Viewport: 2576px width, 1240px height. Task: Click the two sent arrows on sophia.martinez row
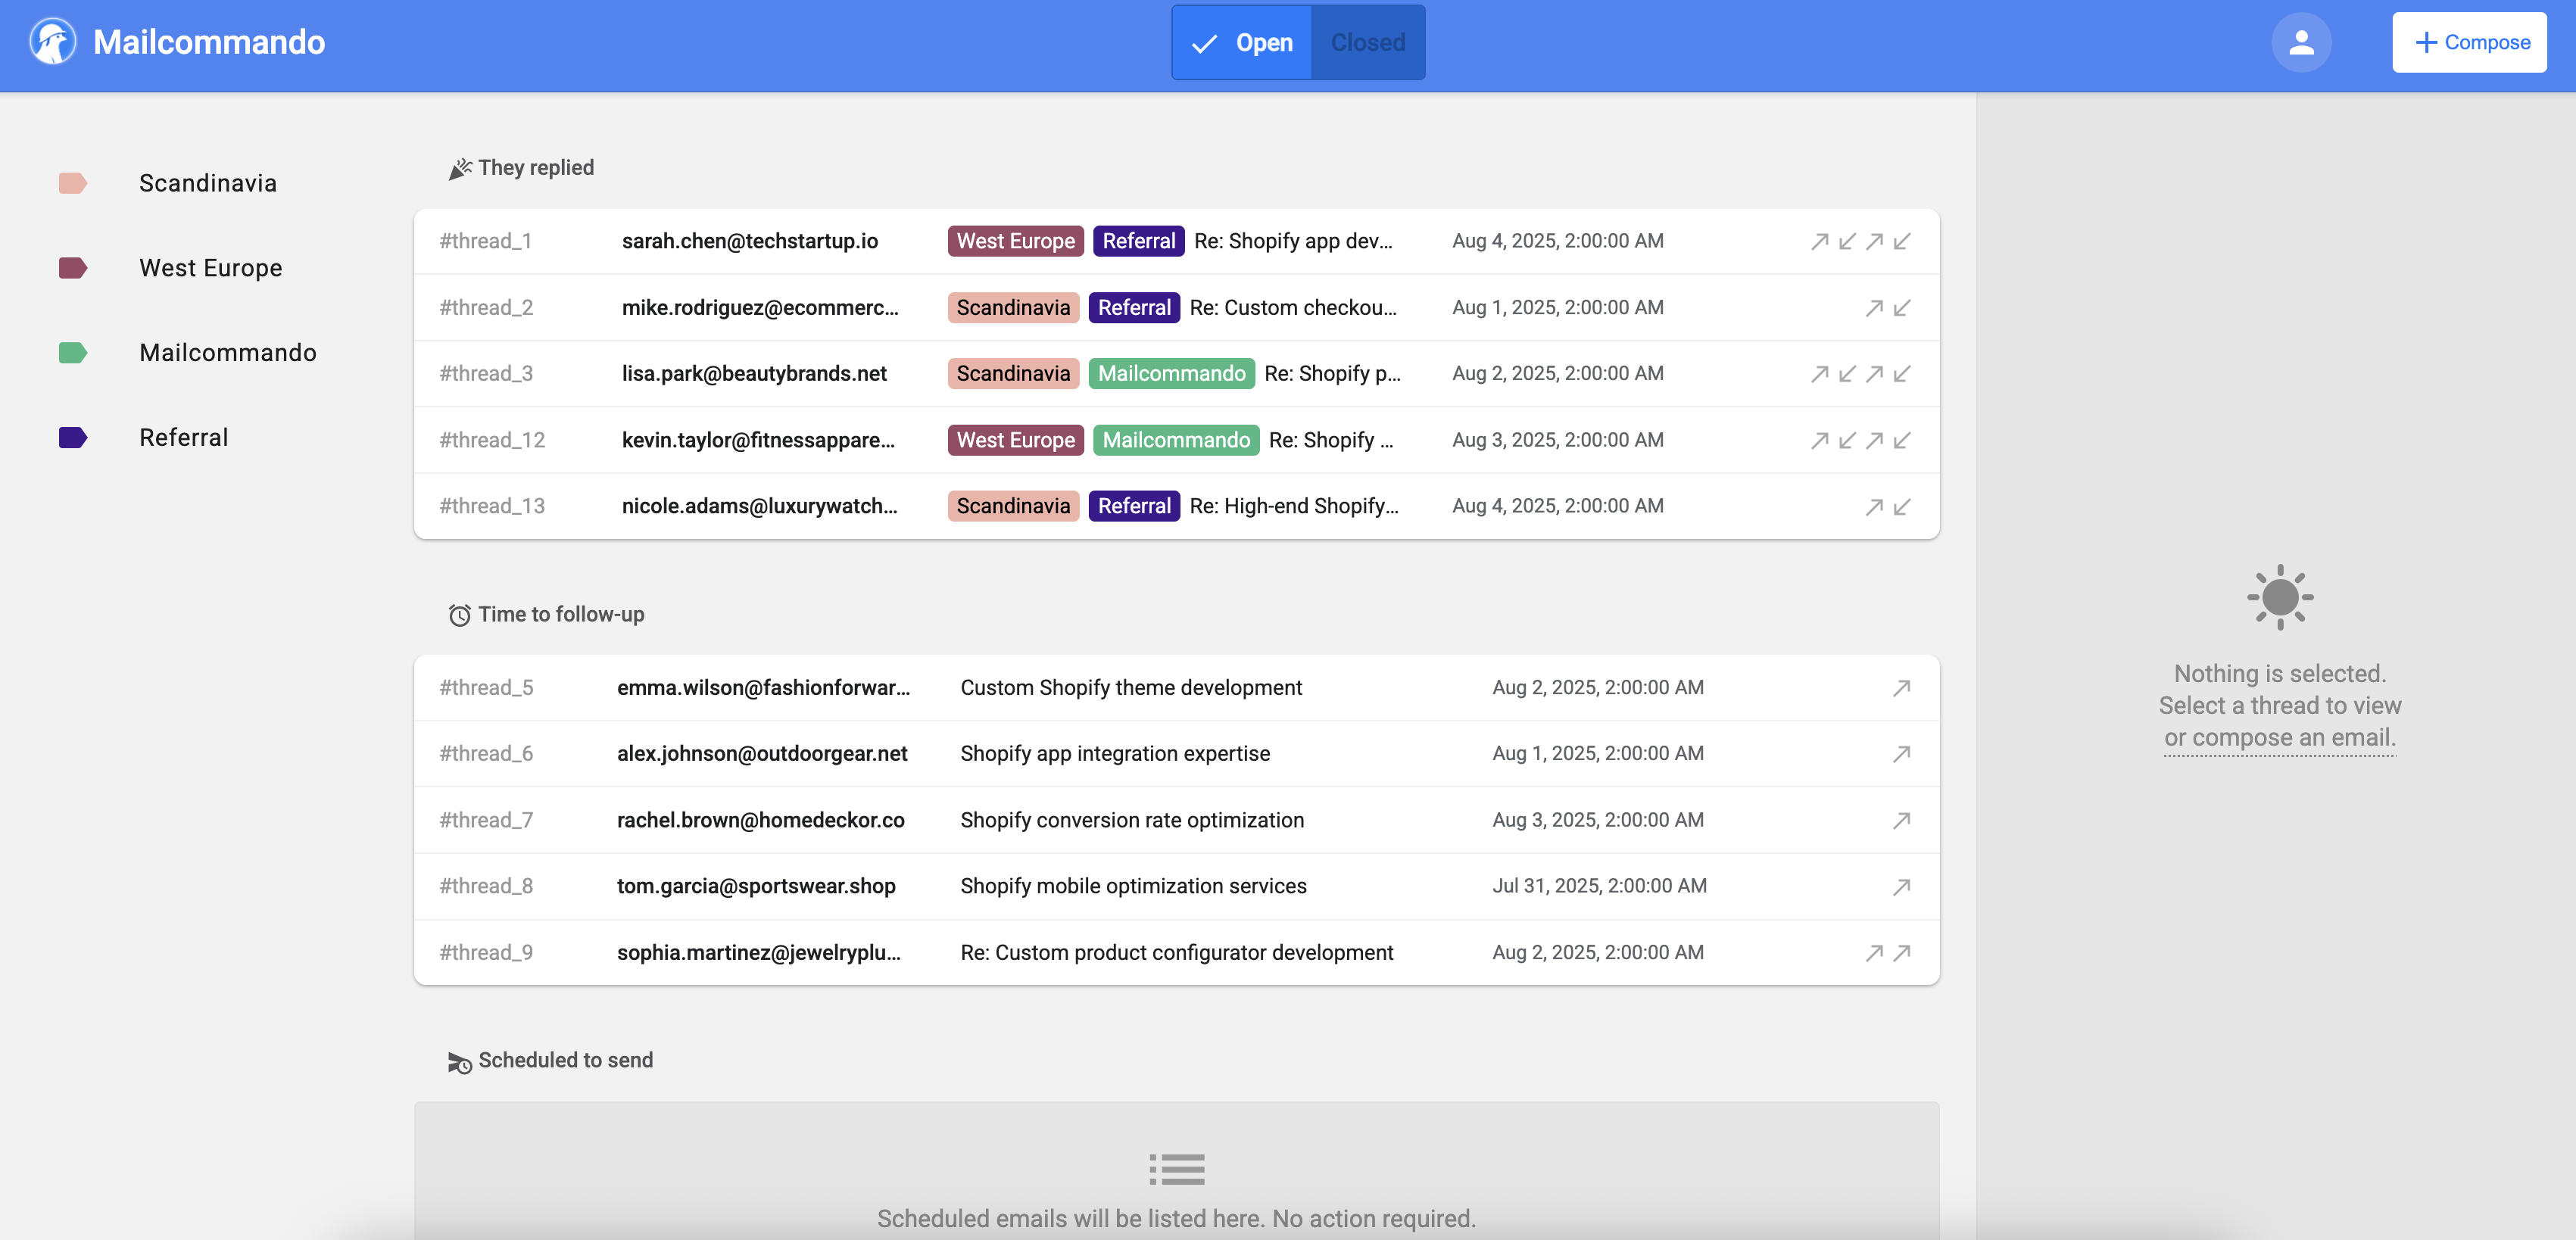pos(1888,953)
